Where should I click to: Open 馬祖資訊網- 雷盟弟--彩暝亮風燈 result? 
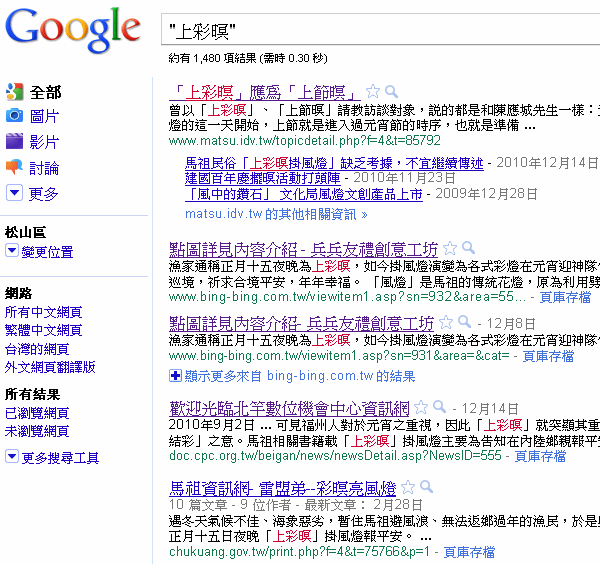pos(282,488)
